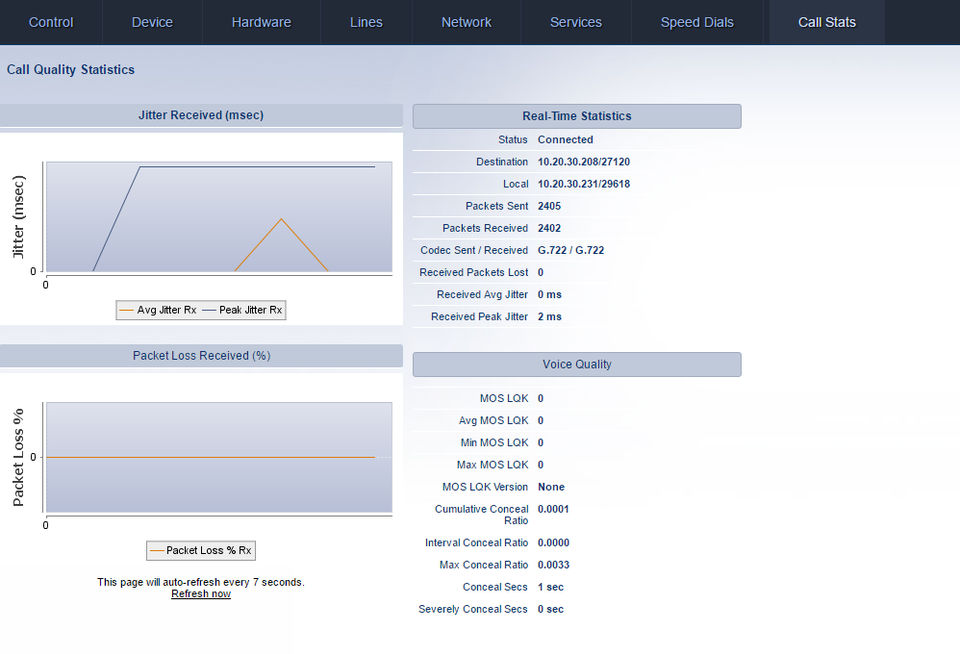
Task: Click the Jitter Received (msec) header
Action: pos(201,115)
